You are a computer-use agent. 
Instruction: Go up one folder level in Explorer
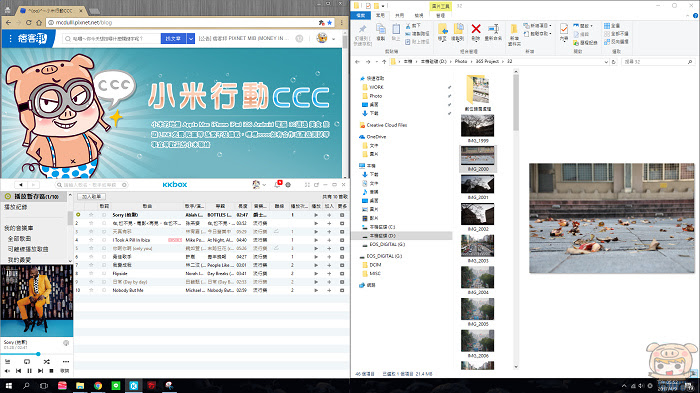click(384, 62)
